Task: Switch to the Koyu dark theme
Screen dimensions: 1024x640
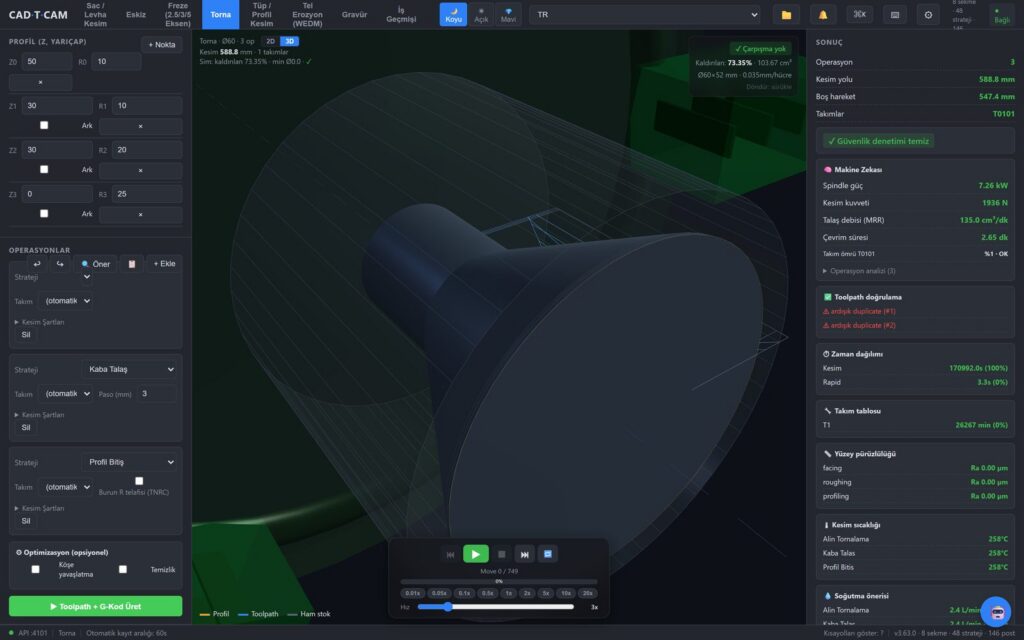Action: click(453, 14)
